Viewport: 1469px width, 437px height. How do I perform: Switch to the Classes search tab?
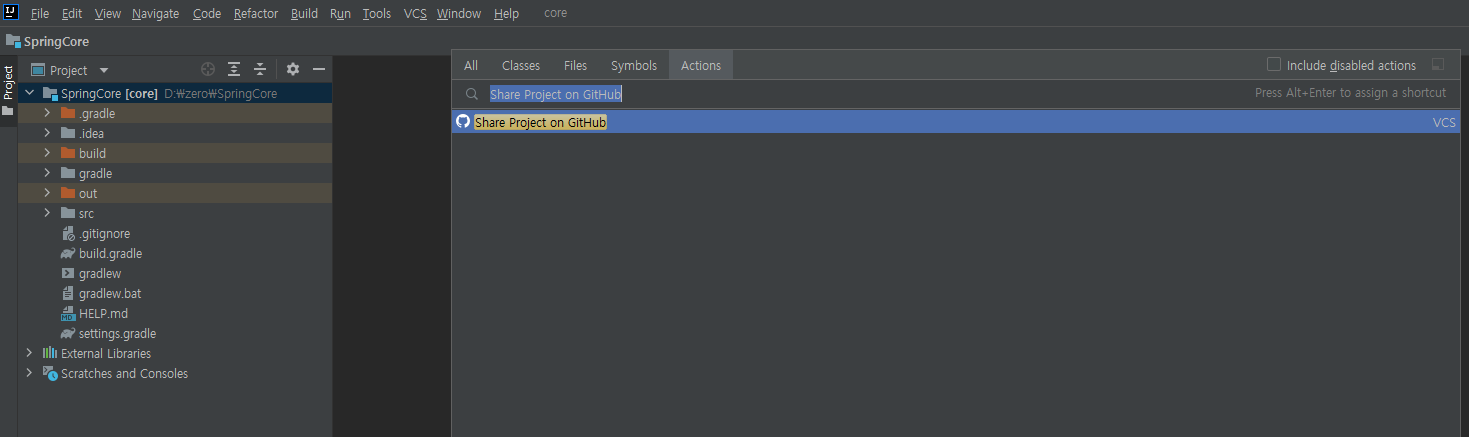521,65
